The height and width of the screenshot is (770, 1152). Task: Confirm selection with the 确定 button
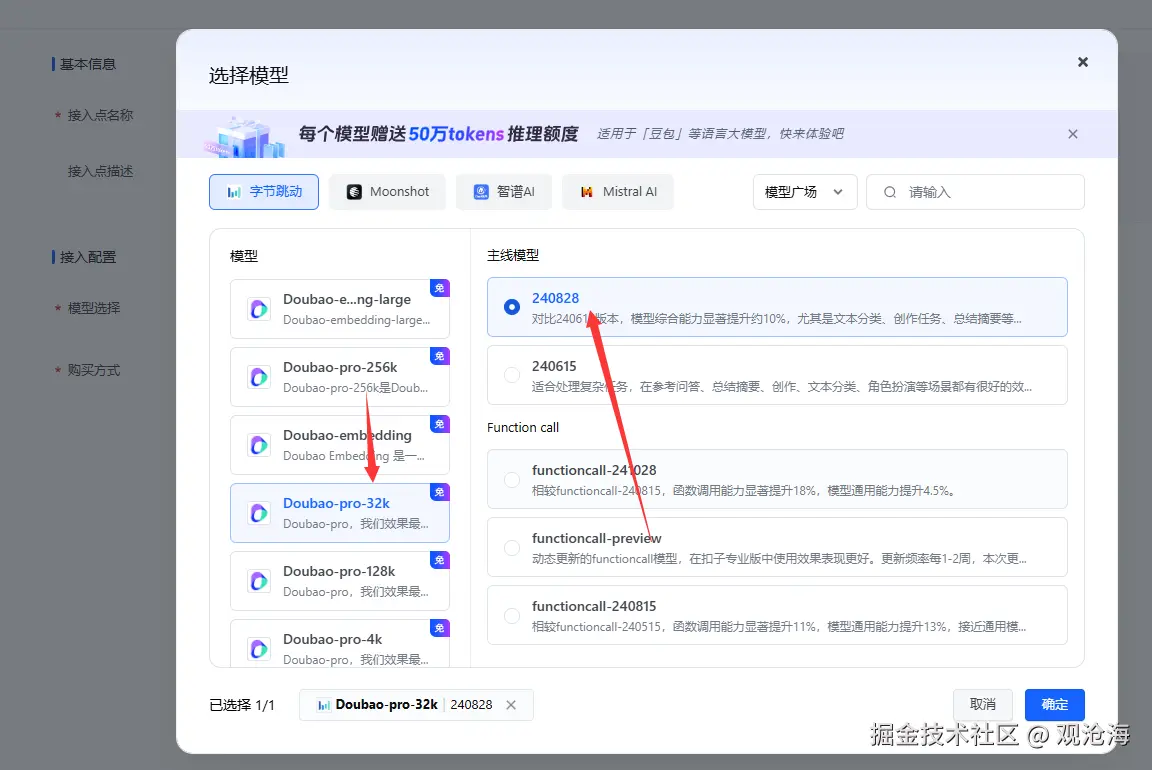1054,705
